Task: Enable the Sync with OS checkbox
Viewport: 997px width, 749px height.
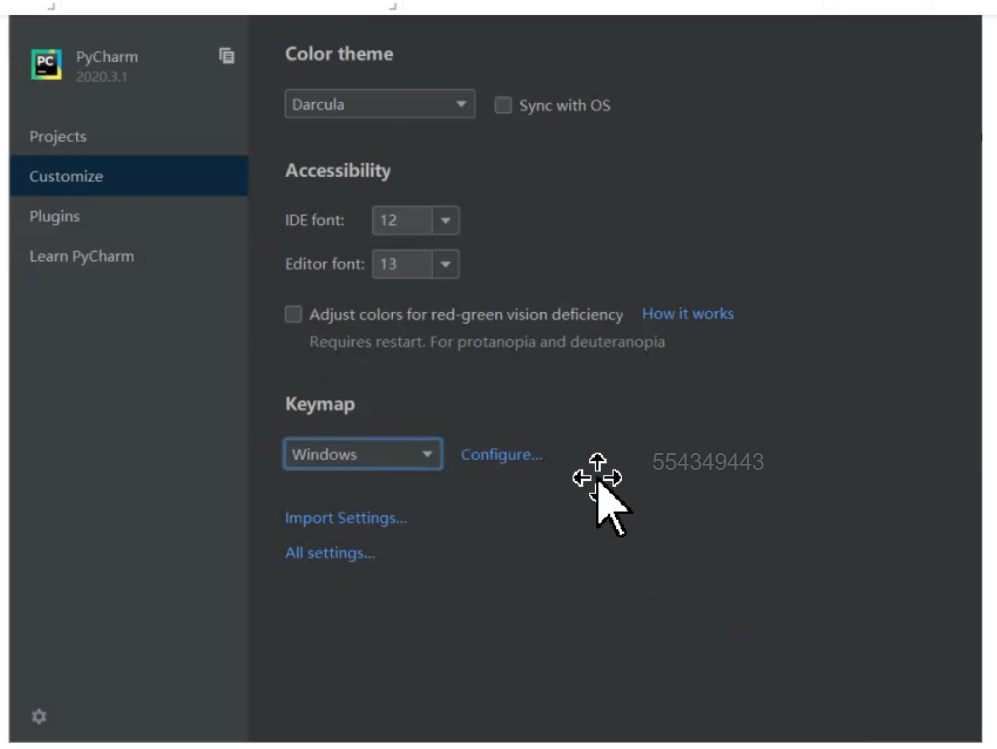Action: click(x=503, y=105)
